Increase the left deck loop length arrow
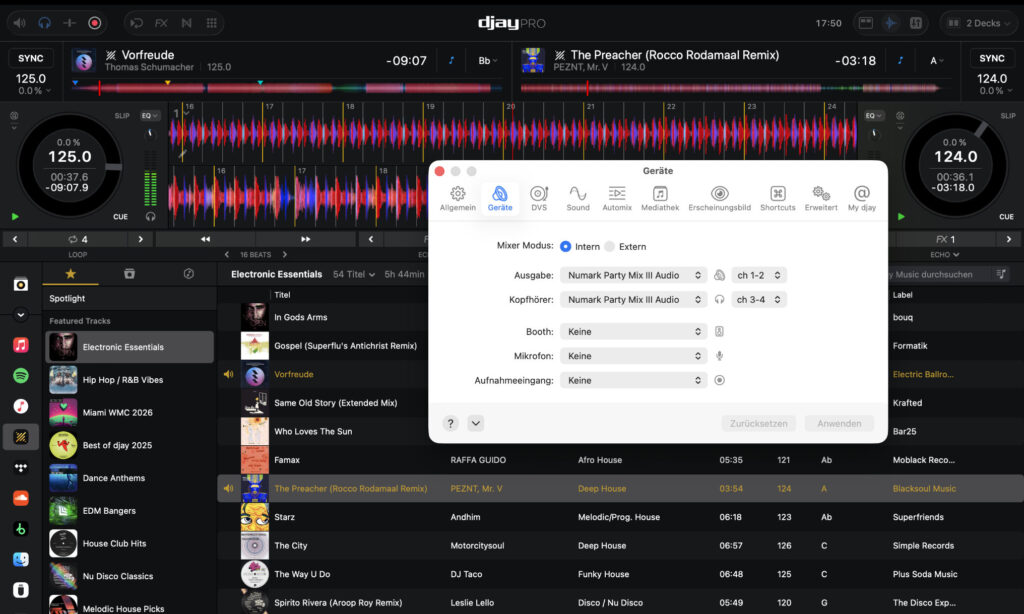 (140, 239)
